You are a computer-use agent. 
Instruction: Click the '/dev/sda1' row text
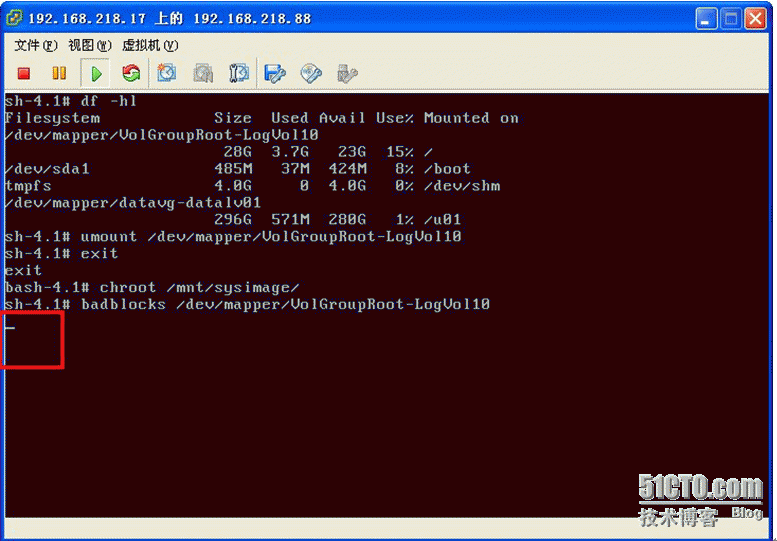pos(47,169)
